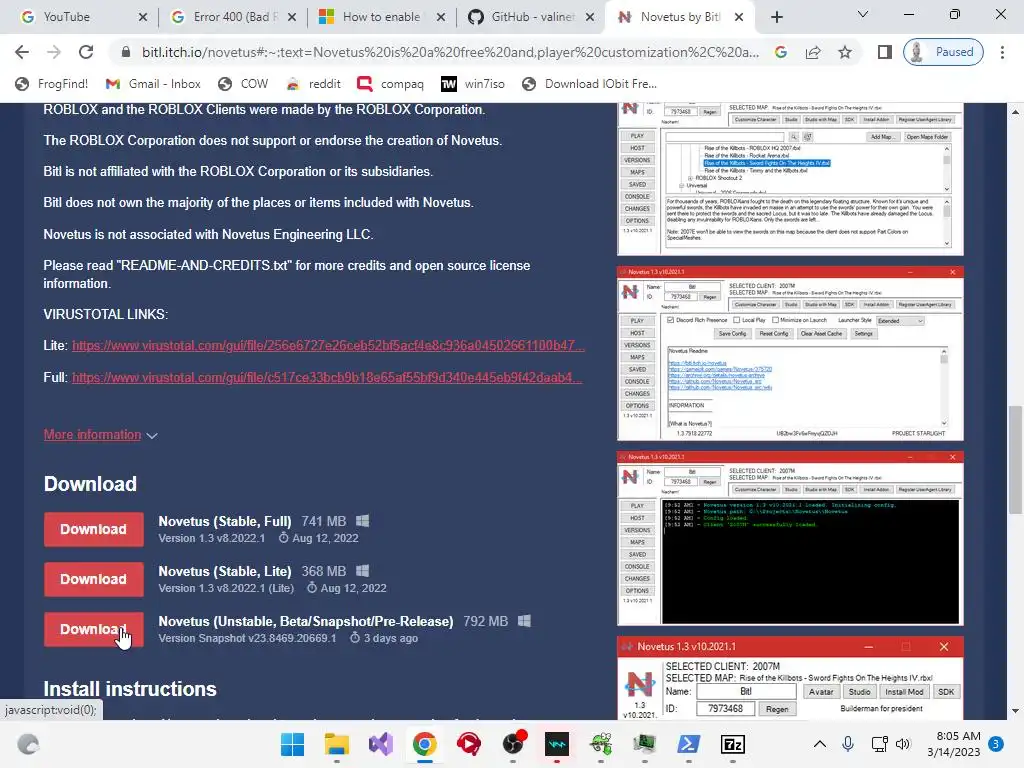
Task: Open Chrome three-dot menu
Action: (x=1002, y=52)
